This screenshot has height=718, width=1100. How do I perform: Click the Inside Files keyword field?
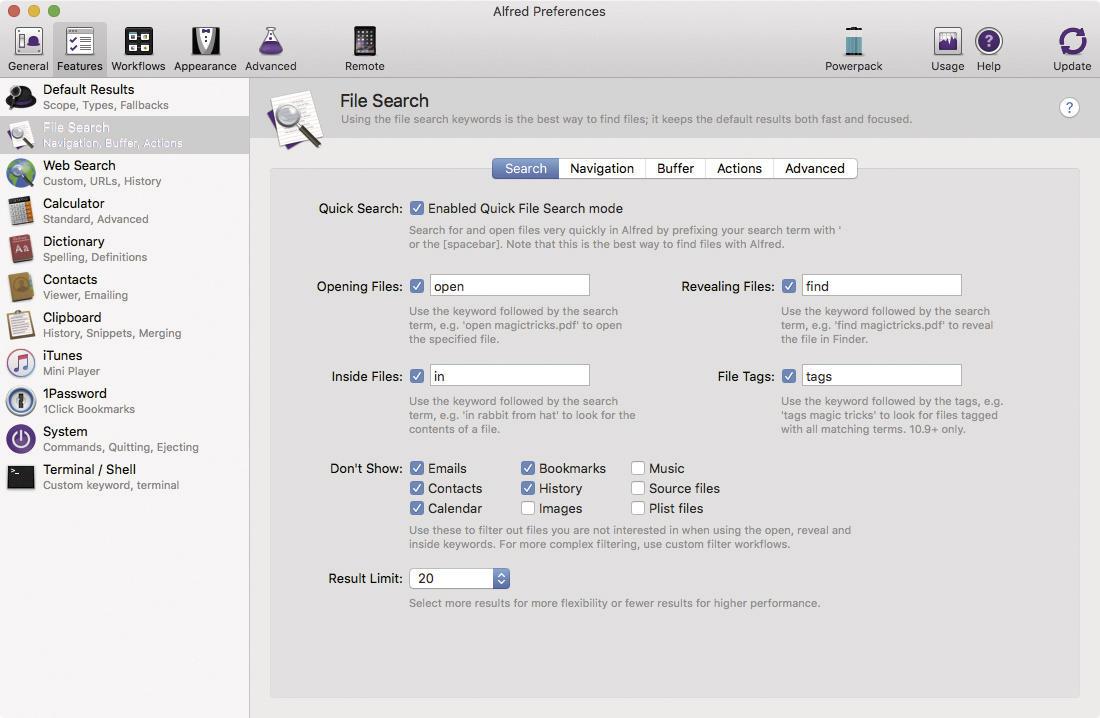pyautogui.click(x=510, y=375)
